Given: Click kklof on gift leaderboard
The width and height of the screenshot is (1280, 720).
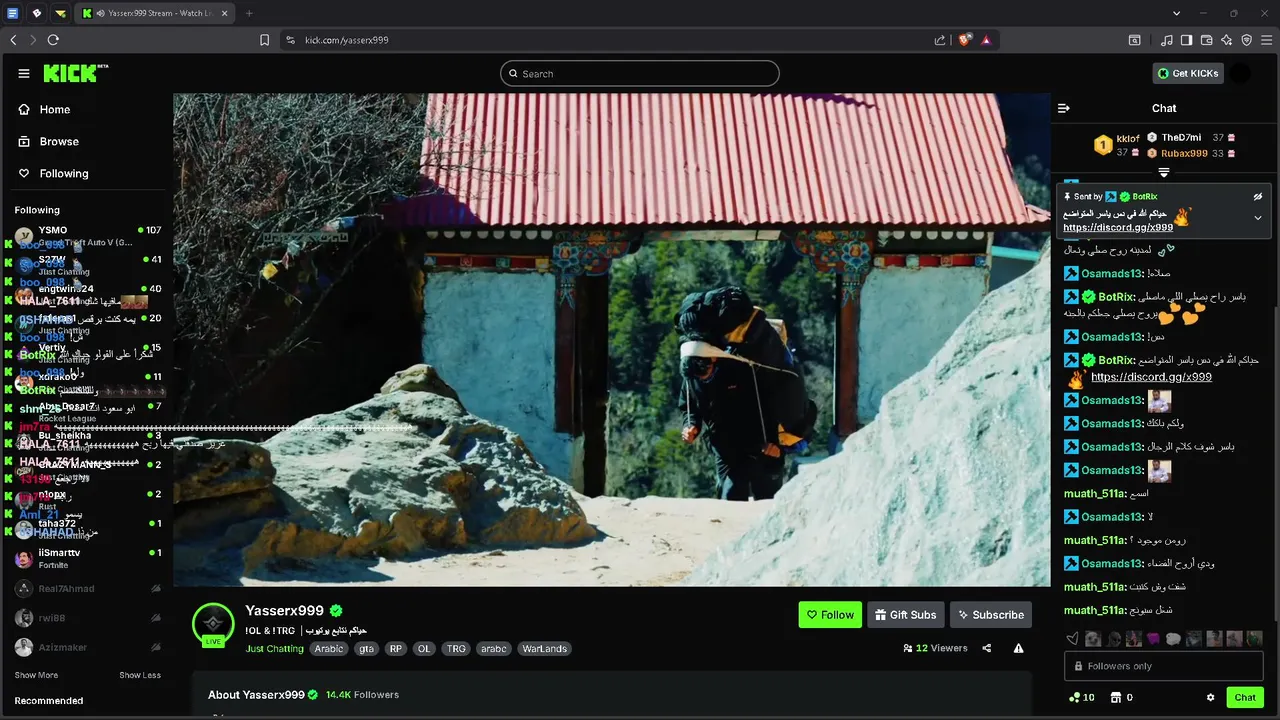Looking at the screenshot, I should 1128,138.
